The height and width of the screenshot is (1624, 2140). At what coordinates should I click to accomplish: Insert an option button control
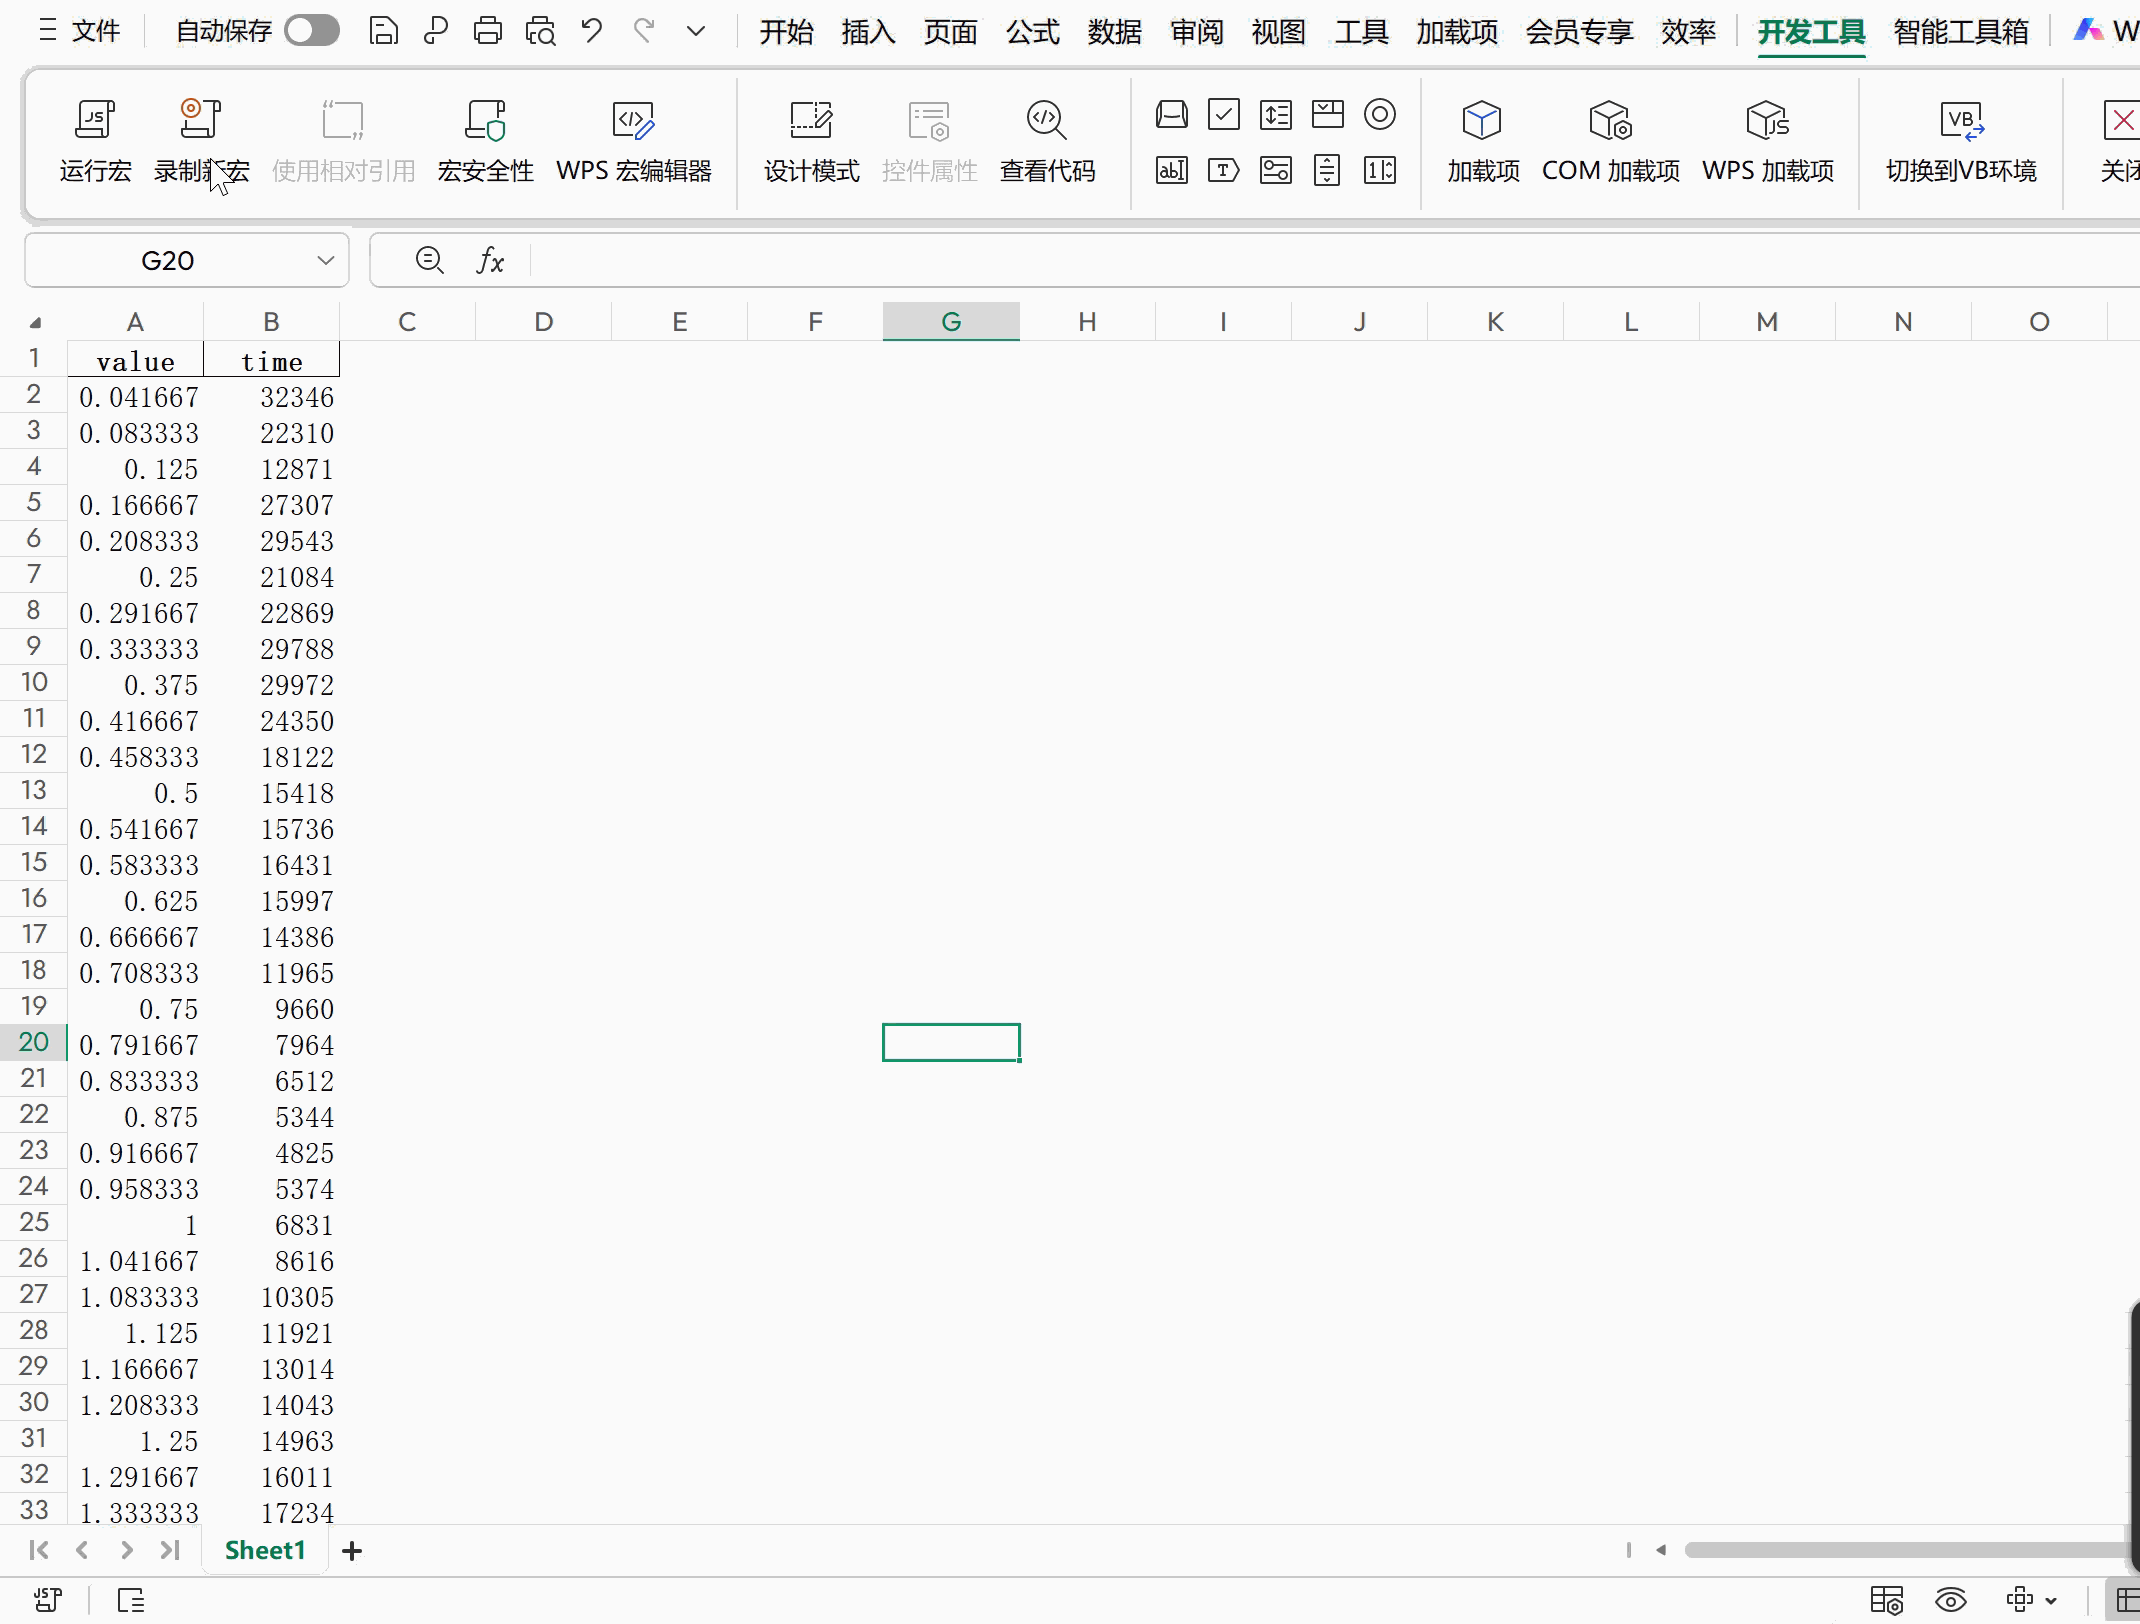(x=1380, y=115)
